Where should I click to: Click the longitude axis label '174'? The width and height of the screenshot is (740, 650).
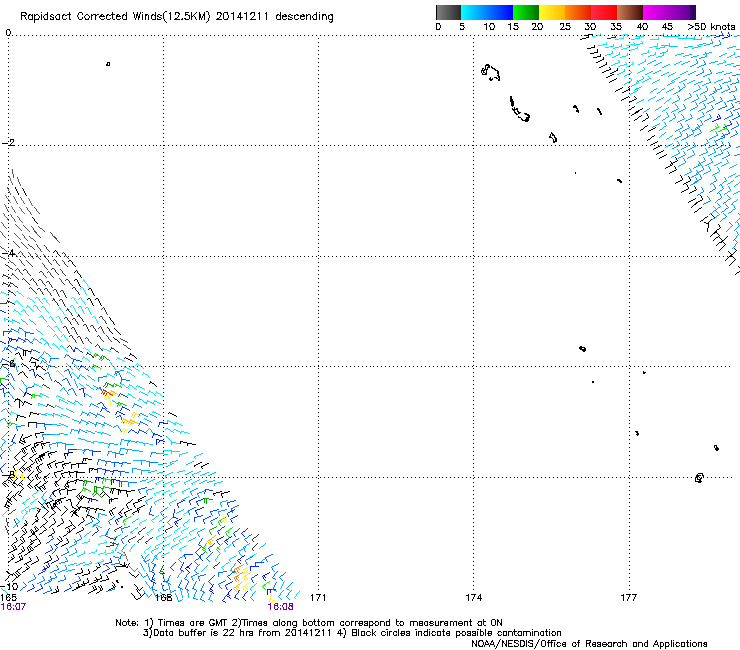click(473, 598)
